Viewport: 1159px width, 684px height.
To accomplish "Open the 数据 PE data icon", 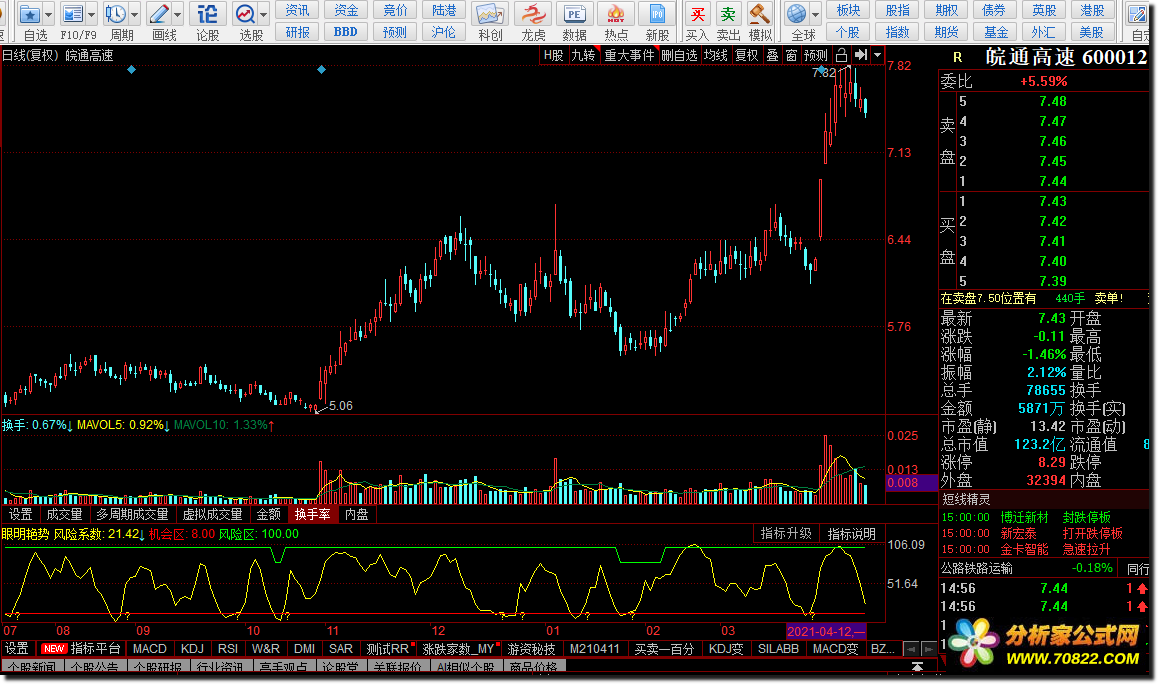I will click(574, 14).
